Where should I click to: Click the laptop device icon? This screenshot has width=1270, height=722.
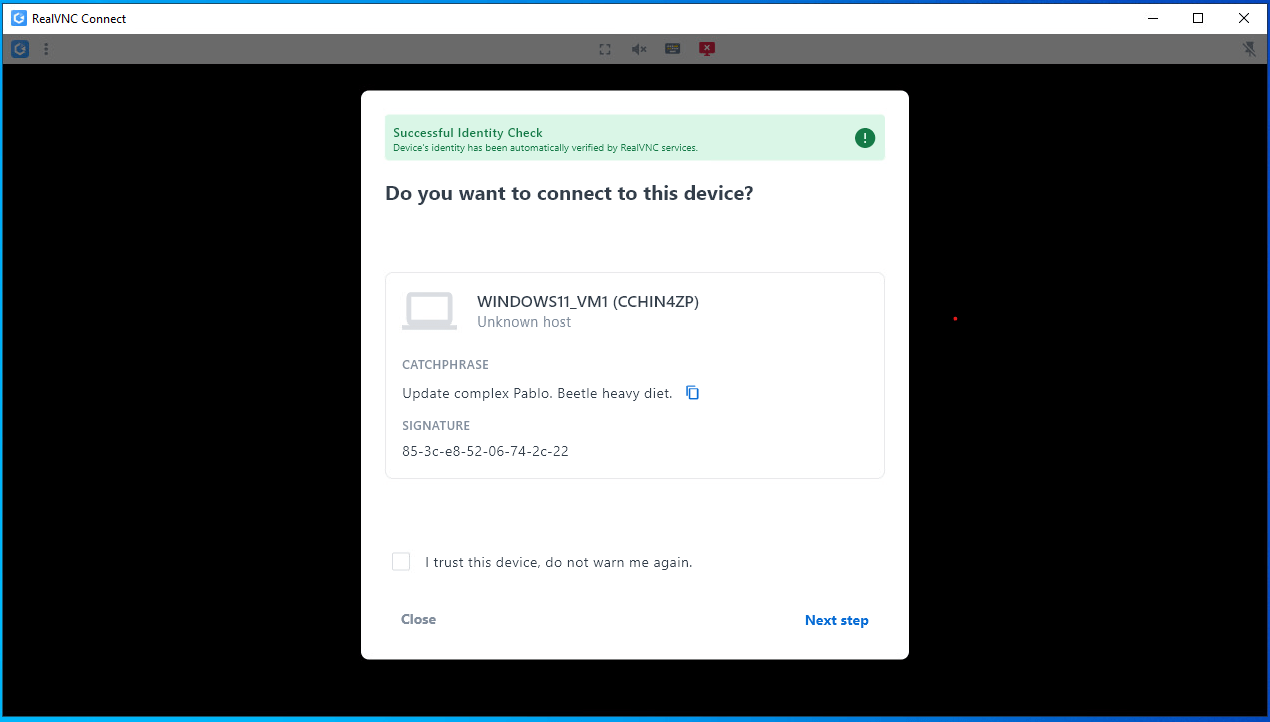coord(429,311)
